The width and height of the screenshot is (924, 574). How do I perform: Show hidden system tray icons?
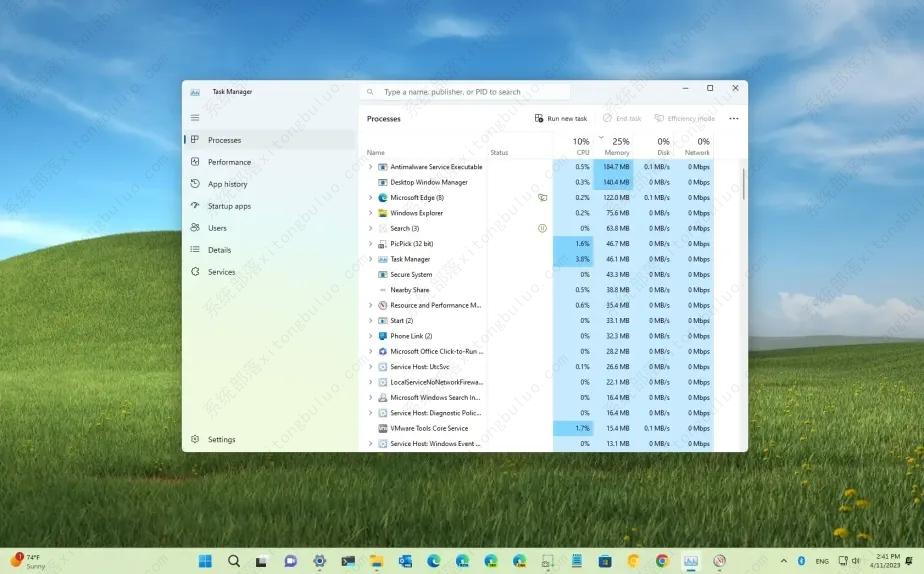click(784, 560)
